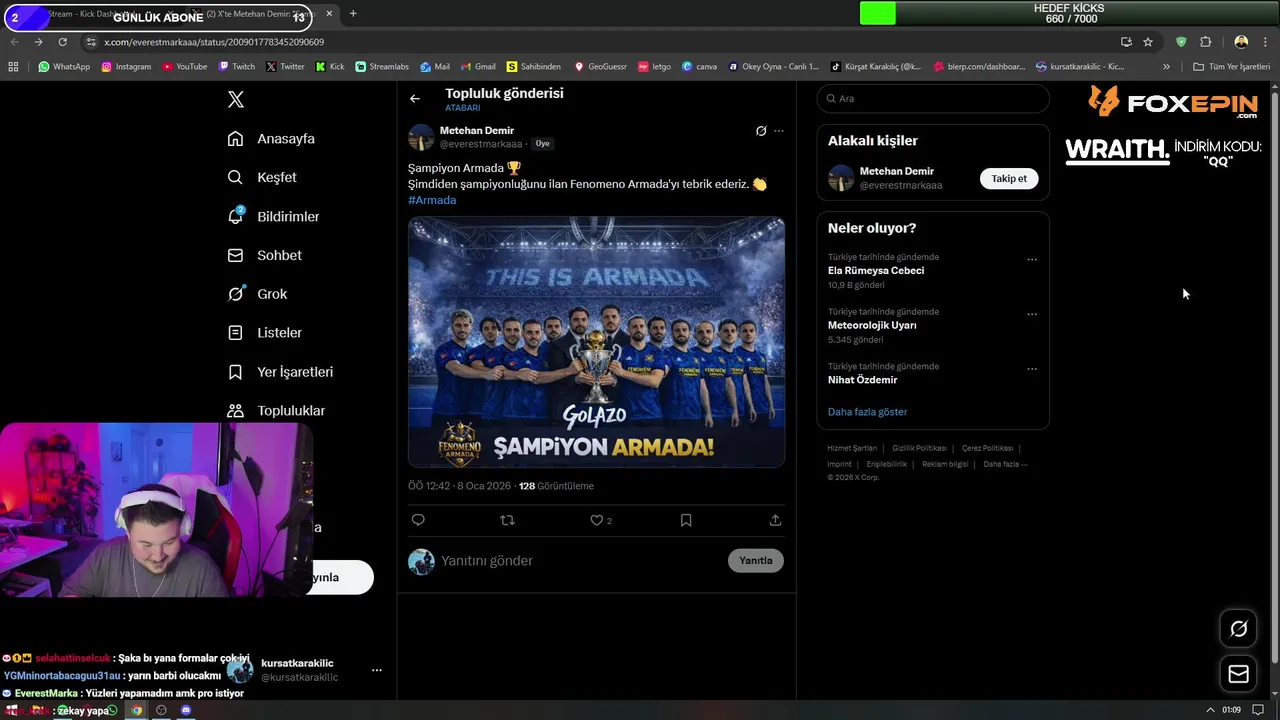Open Keşfet in the sidebar
The width and height of the screenshot is (1280, 720).
click(x=262, y=177)
